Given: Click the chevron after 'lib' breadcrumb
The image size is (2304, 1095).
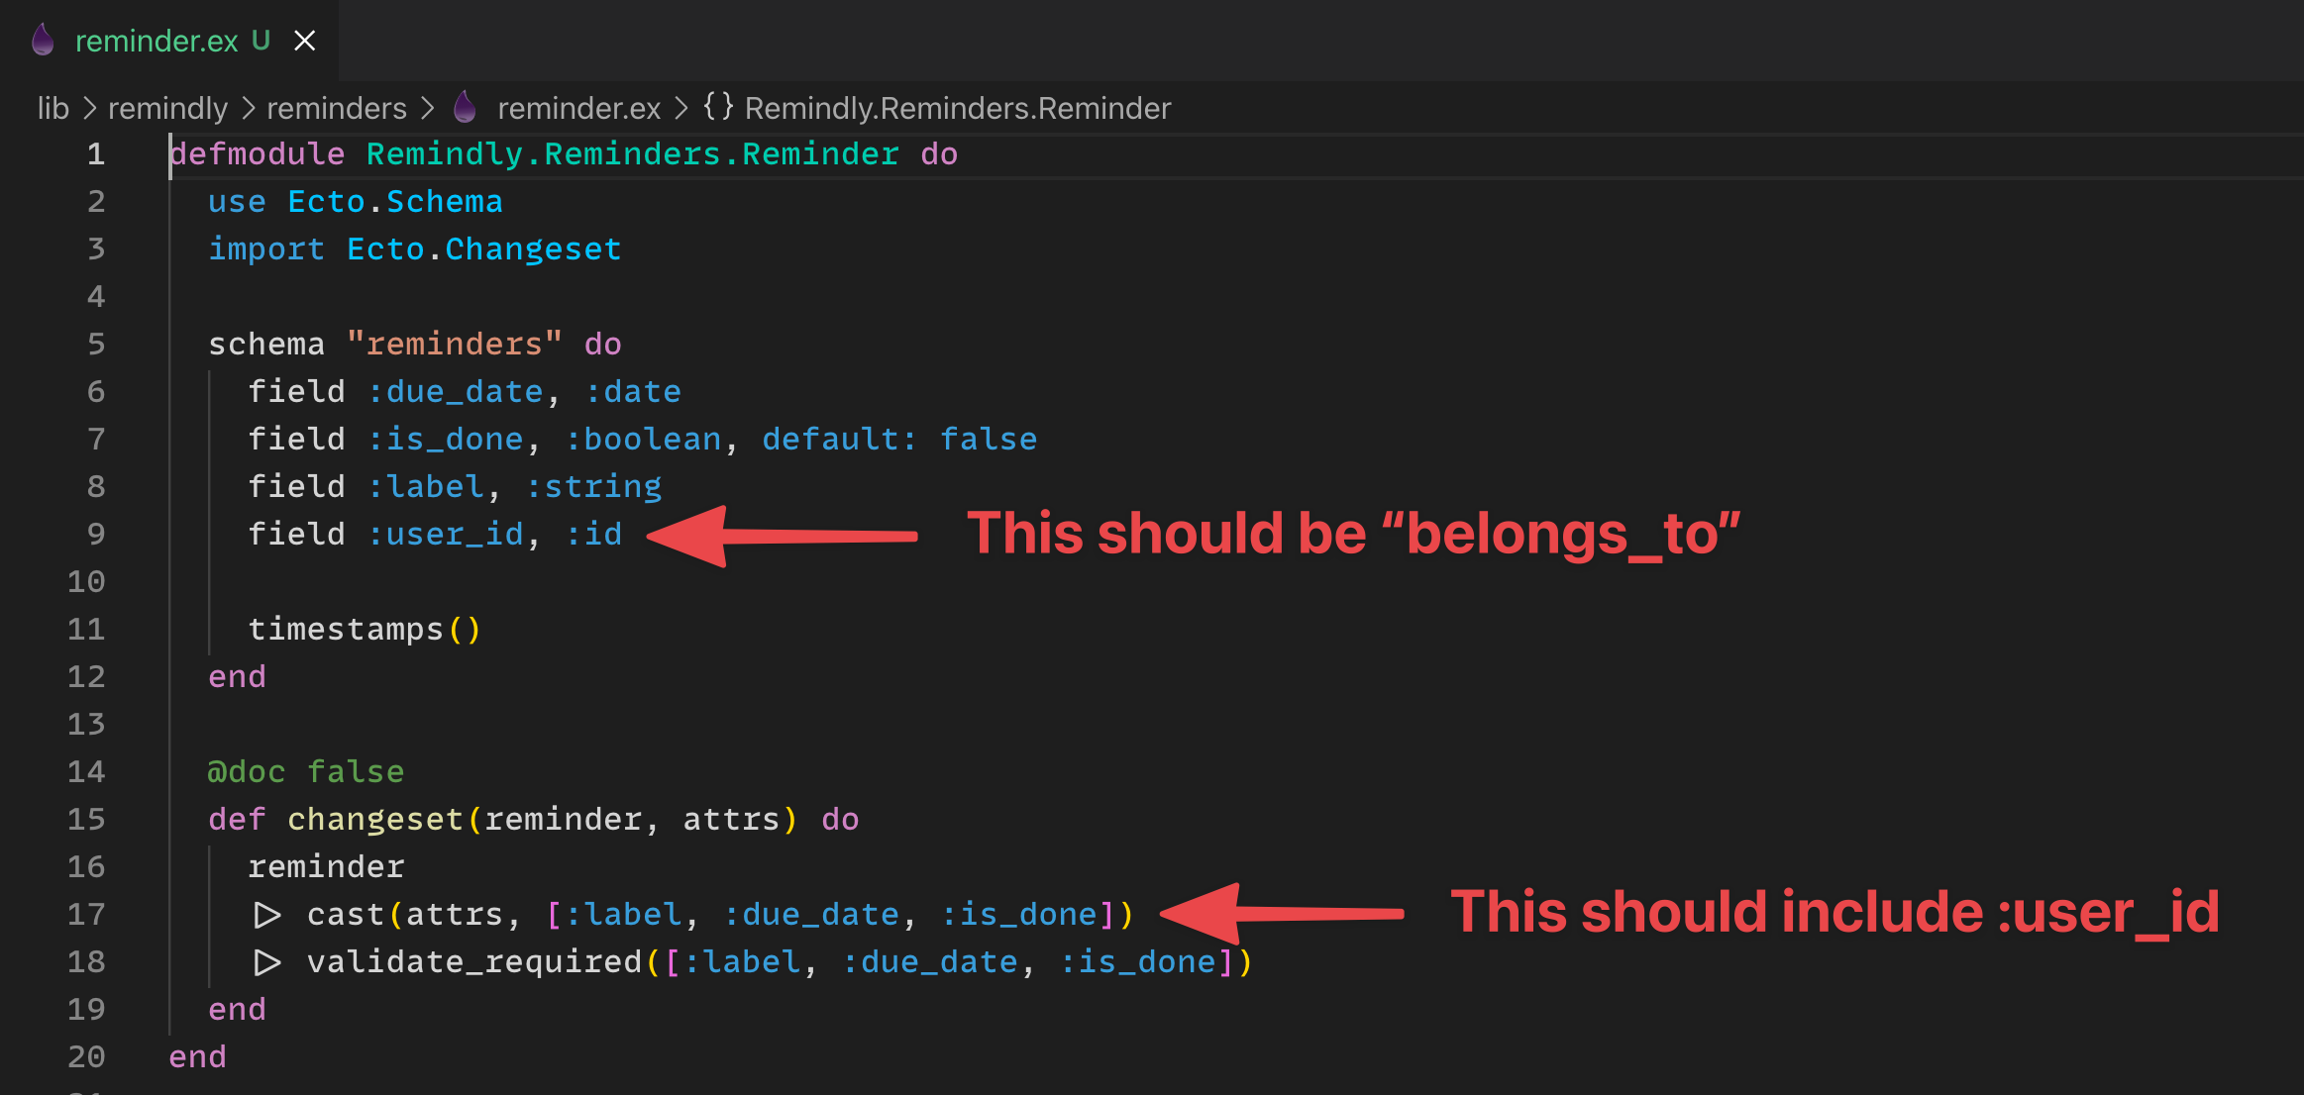Looking at the screenshot, I should tap(89, 108).
